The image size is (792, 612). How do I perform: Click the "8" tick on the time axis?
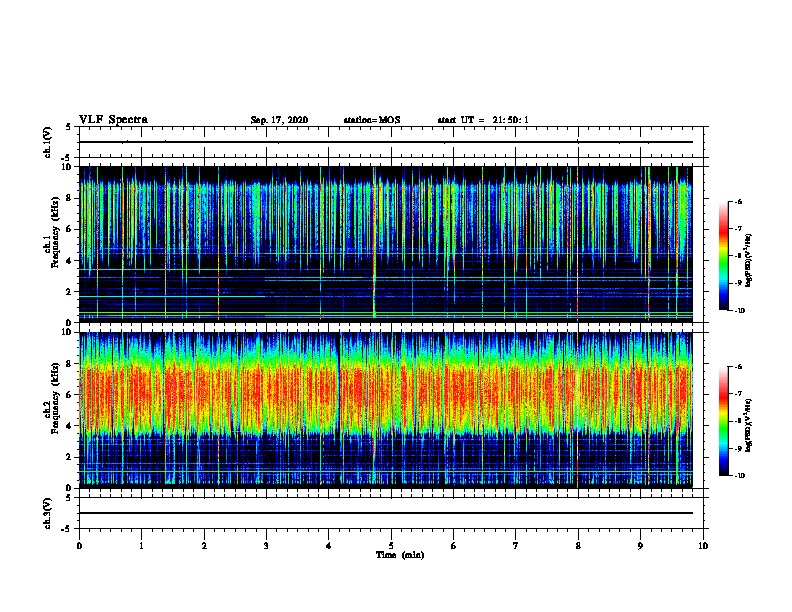tap(578, 546)
